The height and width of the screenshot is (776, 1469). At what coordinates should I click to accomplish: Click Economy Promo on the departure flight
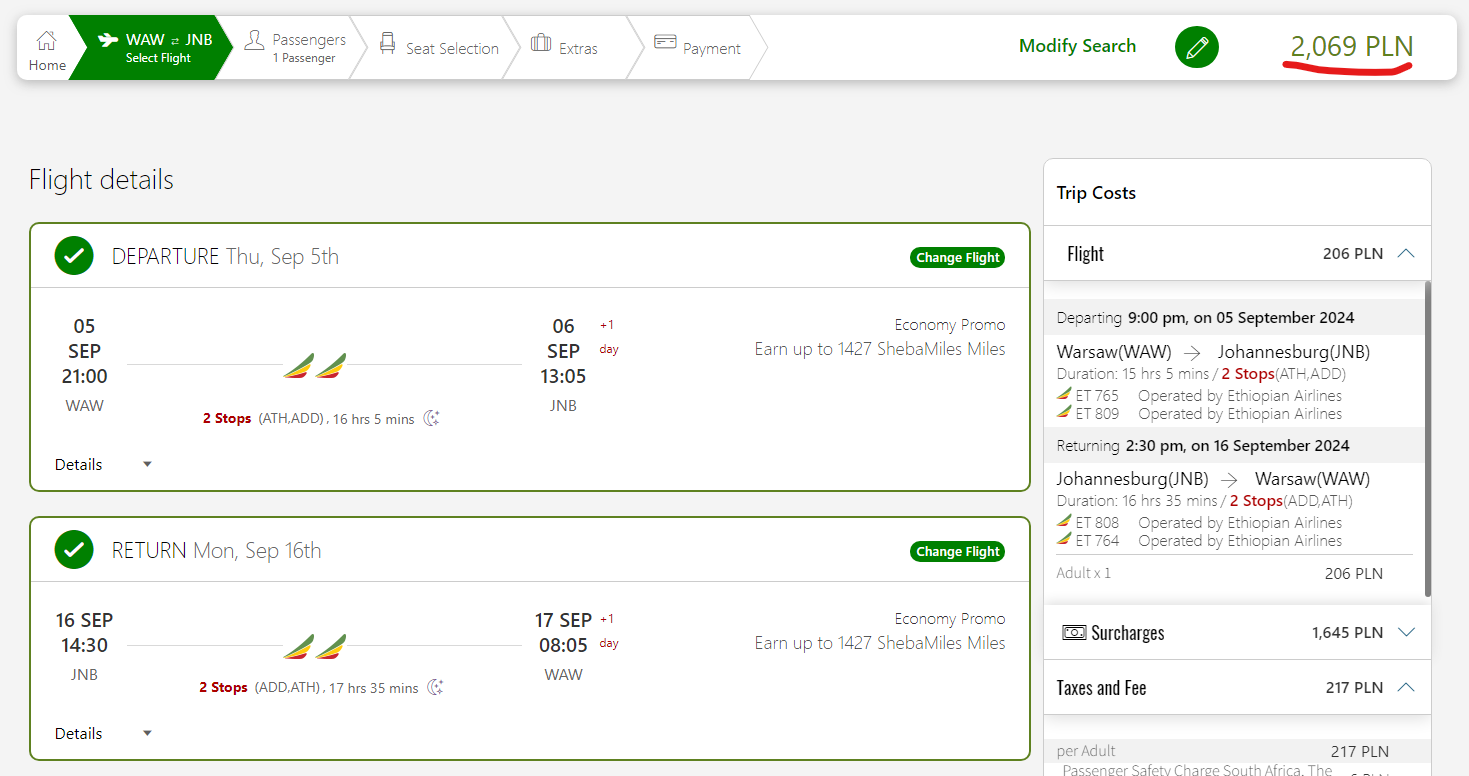pyautogui.click(x=950, y=324)
